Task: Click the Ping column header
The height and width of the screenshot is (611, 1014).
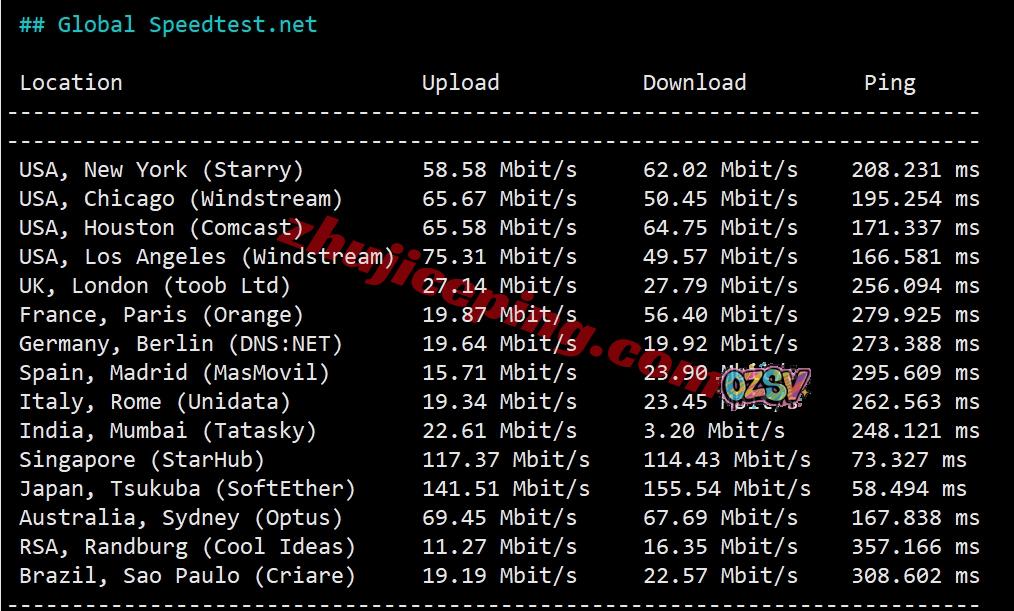Action: pyautogui.click(x=890, y=83)
